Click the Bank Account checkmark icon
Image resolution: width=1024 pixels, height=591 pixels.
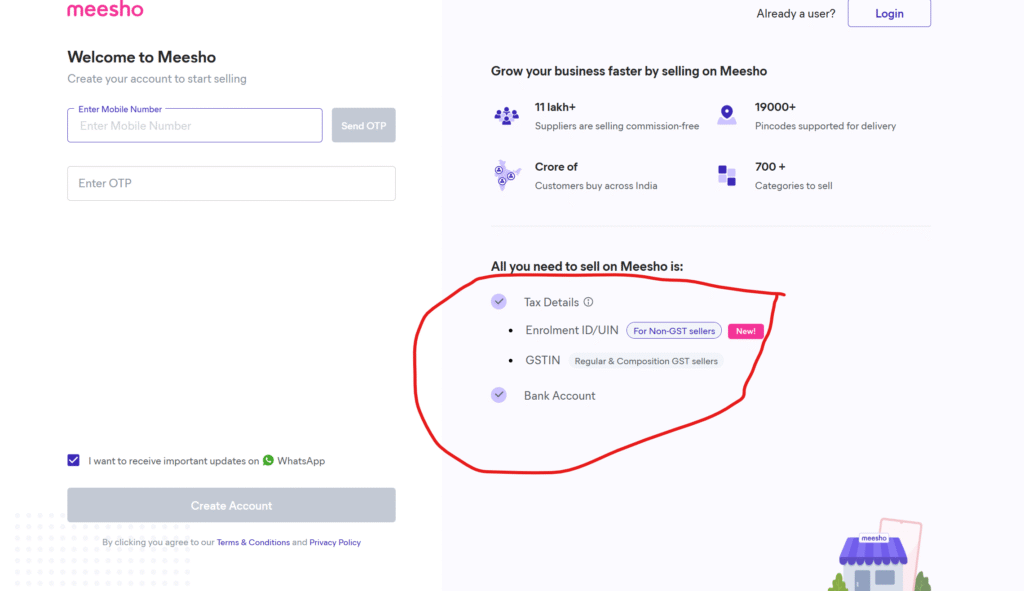499,395
